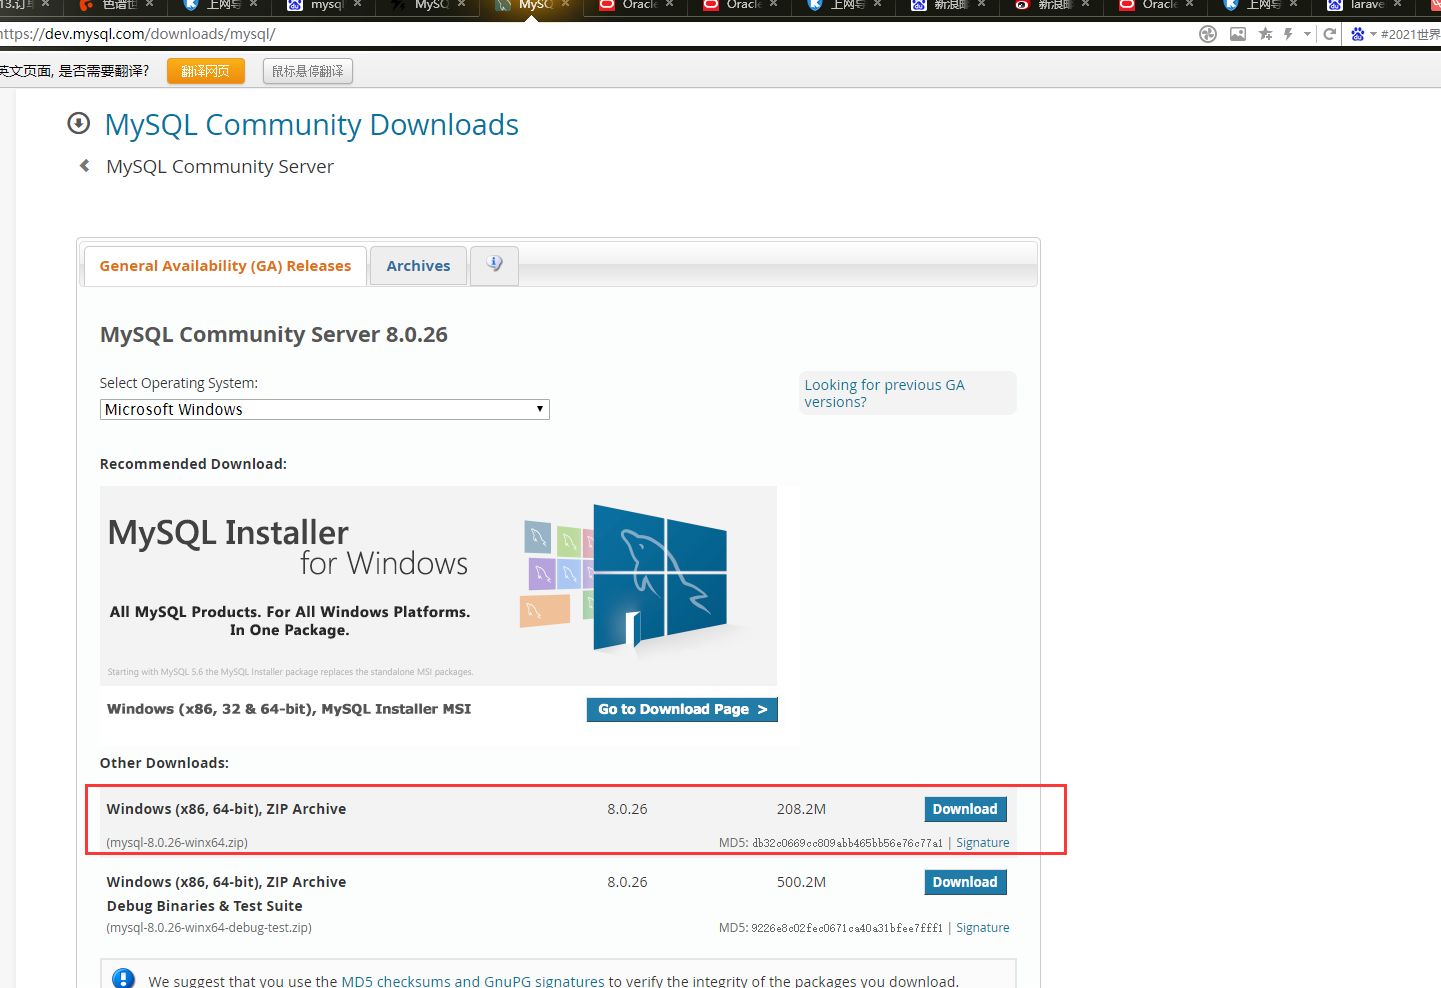Click the fan-shaped acceleration icon in address bar
The height and width of the screenshot is (988, 1441).
point(1208,34)
